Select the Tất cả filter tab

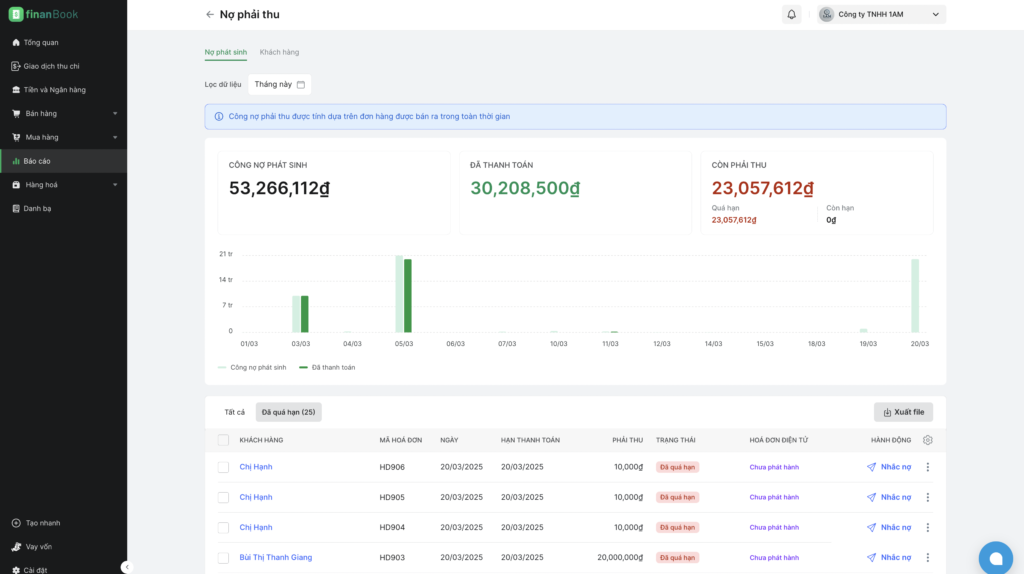[234, 412]
